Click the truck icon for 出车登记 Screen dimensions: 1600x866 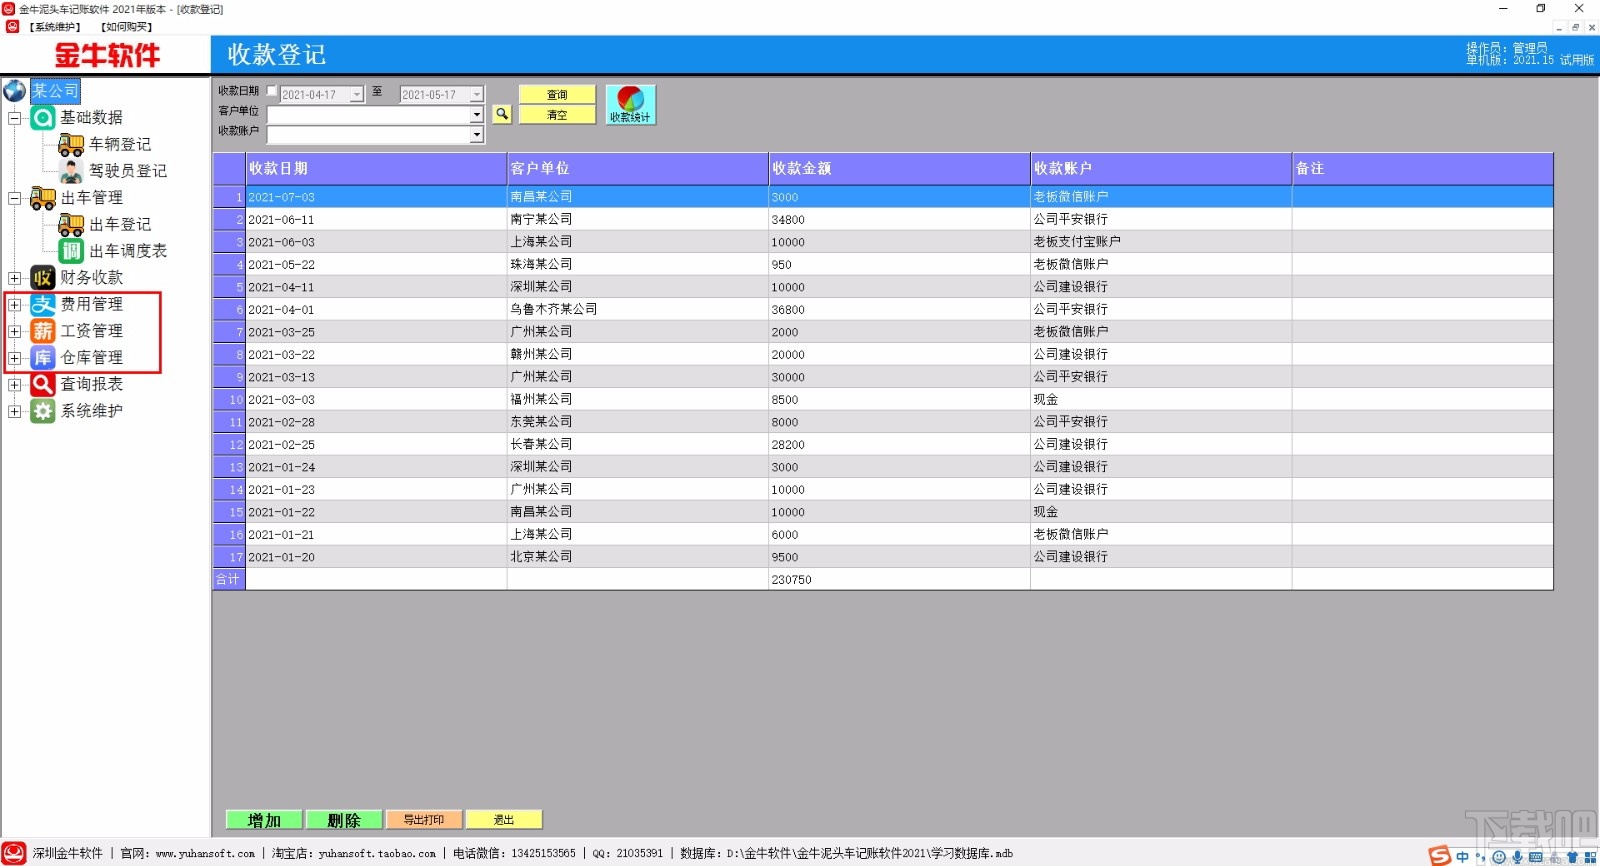[71, 225]
